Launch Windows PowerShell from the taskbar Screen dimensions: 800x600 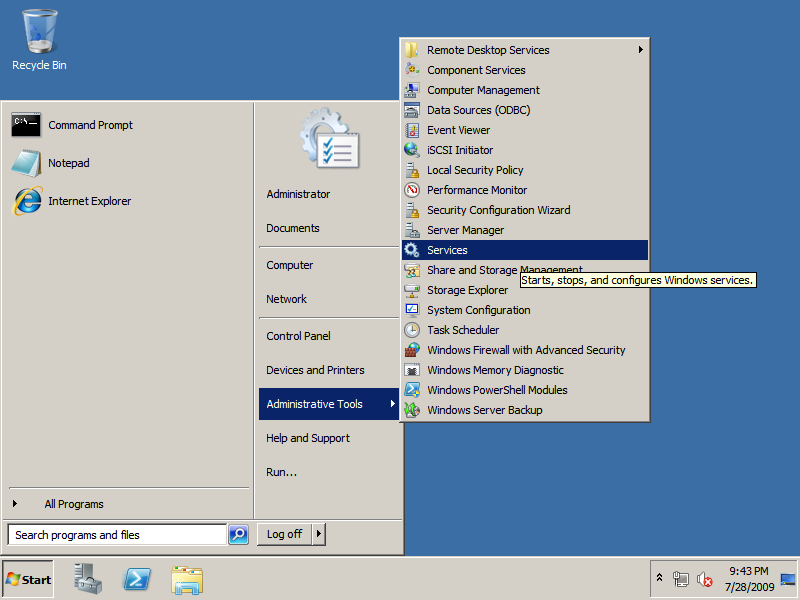[137, 579]
